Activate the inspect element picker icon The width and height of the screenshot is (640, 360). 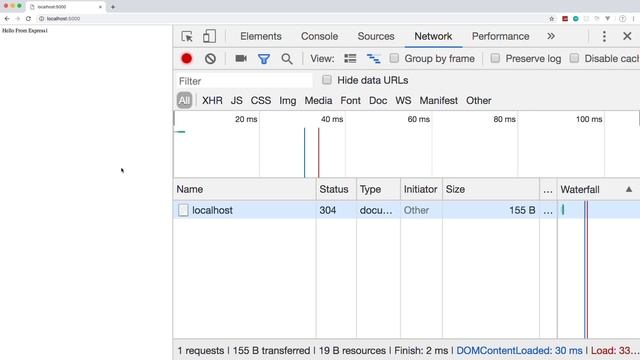pyautogui.click(x=187, y=36)
